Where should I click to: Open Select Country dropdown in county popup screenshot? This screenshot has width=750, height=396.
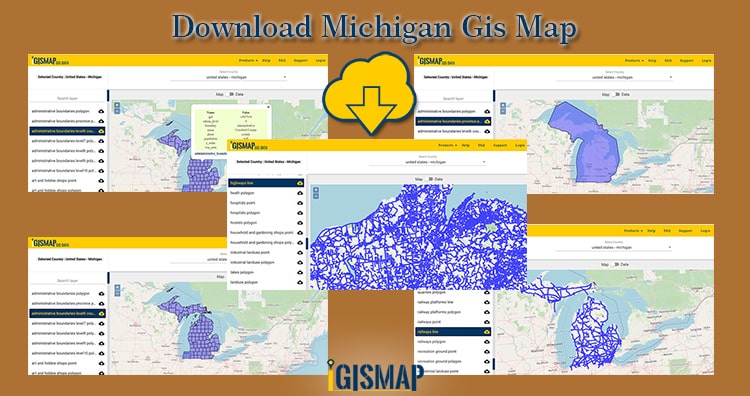(228, 77)
